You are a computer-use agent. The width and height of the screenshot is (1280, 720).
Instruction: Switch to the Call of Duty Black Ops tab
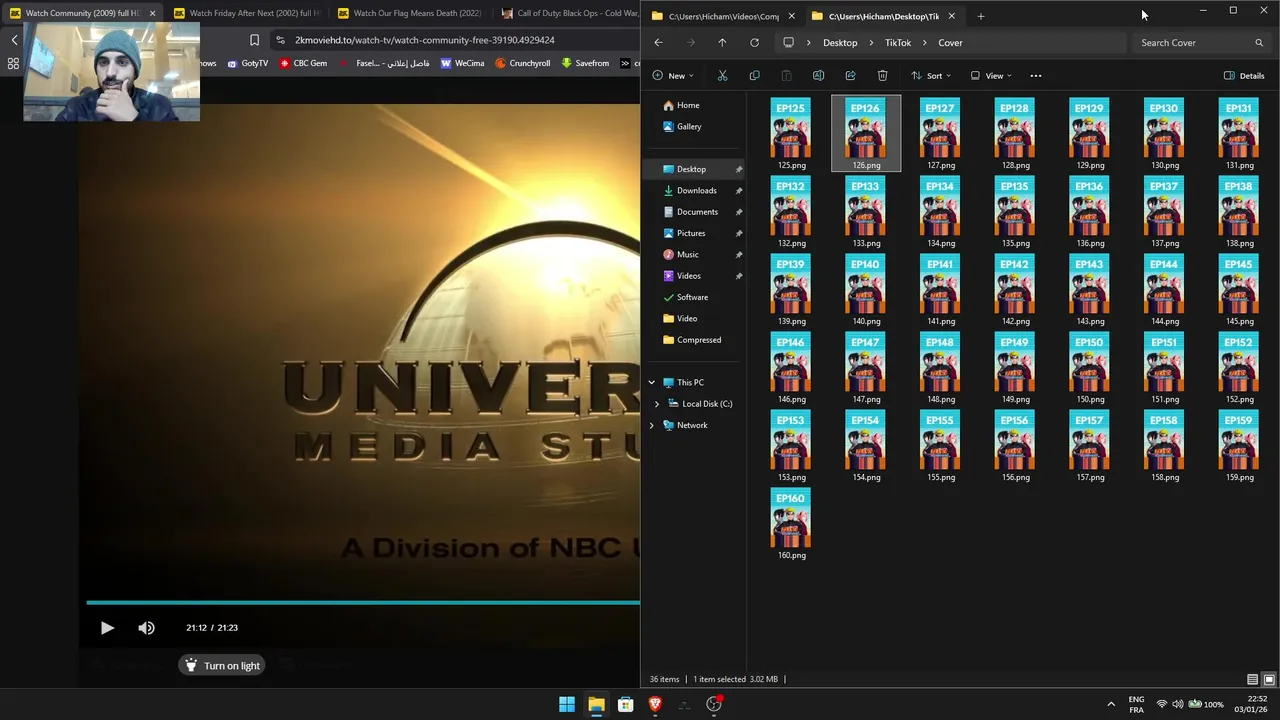coord(569,14)
